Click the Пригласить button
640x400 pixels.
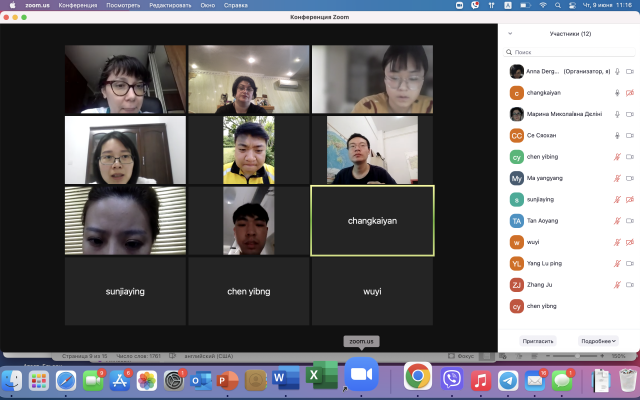click(x=538, y=341)
